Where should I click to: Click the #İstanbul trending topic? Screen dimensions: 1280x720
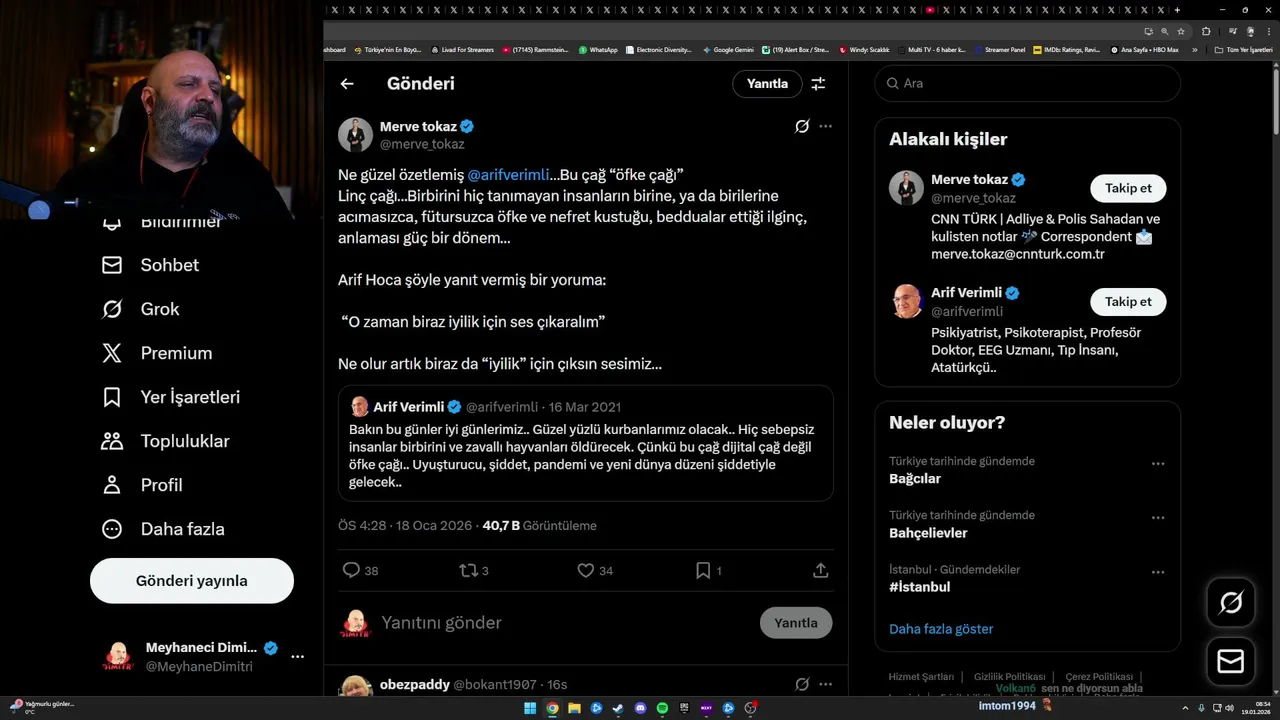point(920,587)
